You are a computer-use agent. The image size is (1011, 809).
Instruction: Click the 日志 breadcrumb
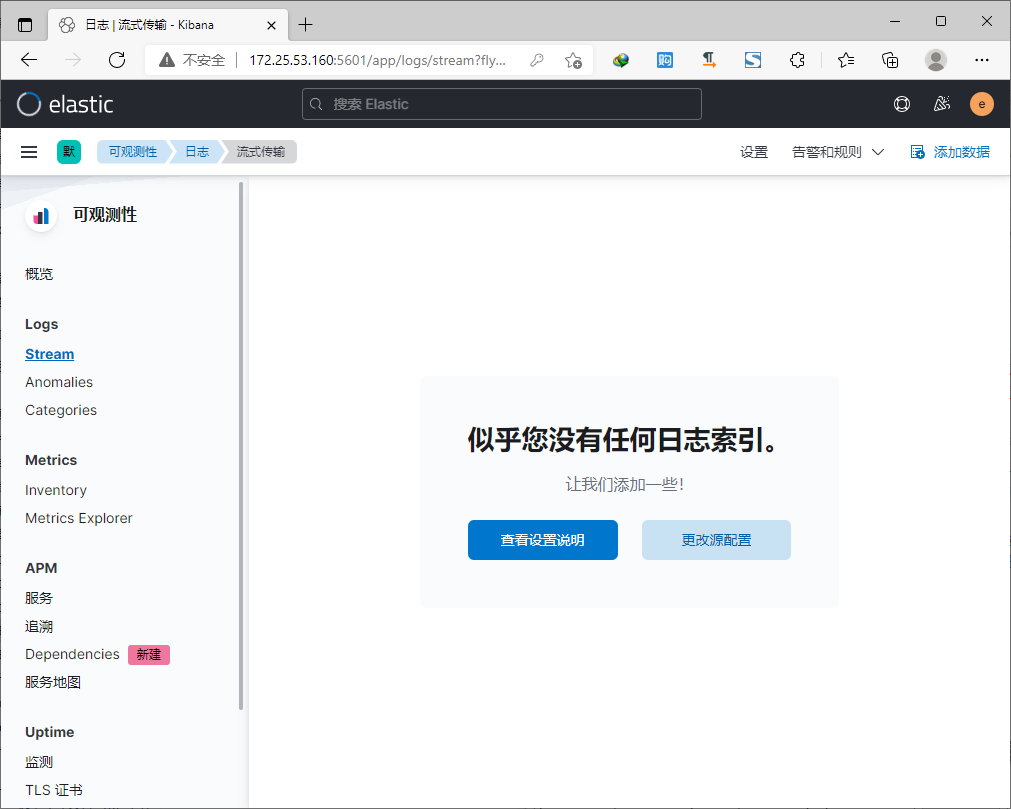pos(197,152)
